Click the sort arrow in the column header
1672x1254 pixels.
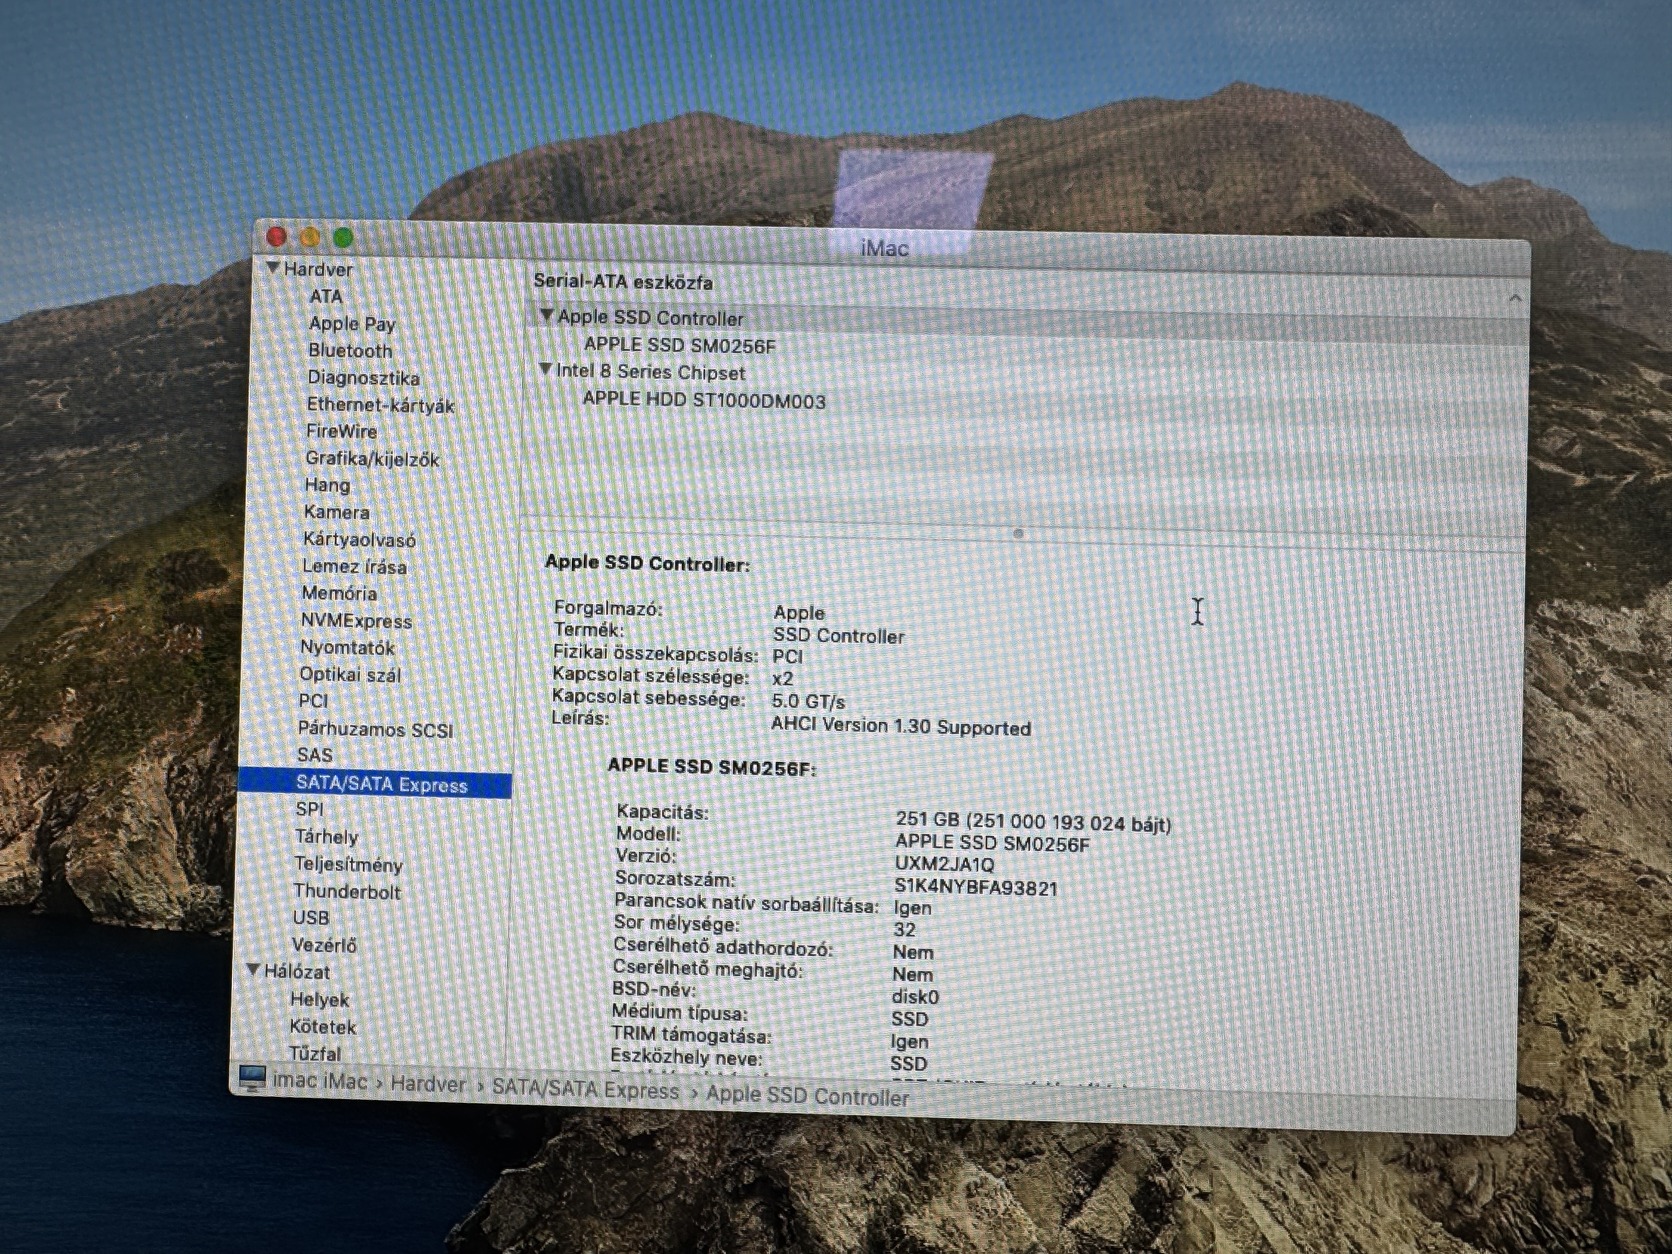1515,298
